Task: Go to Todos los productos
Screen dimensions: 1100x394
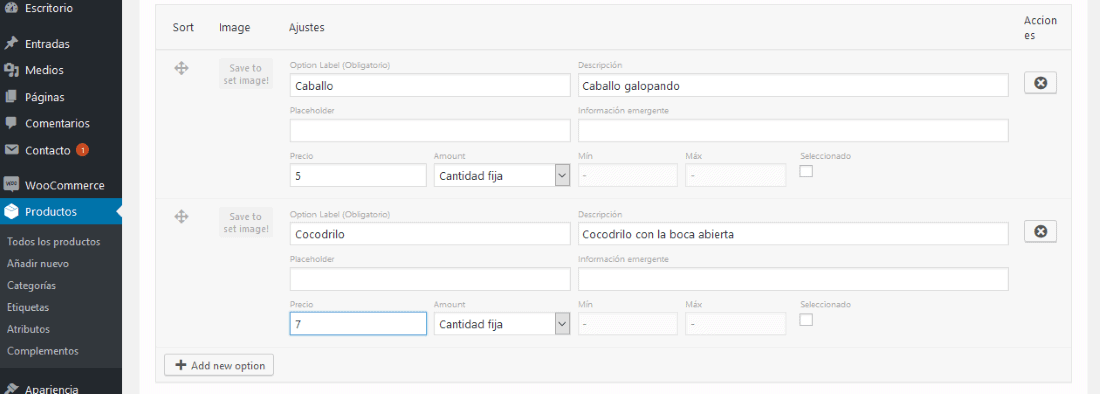Action: (x=53, y=242)
